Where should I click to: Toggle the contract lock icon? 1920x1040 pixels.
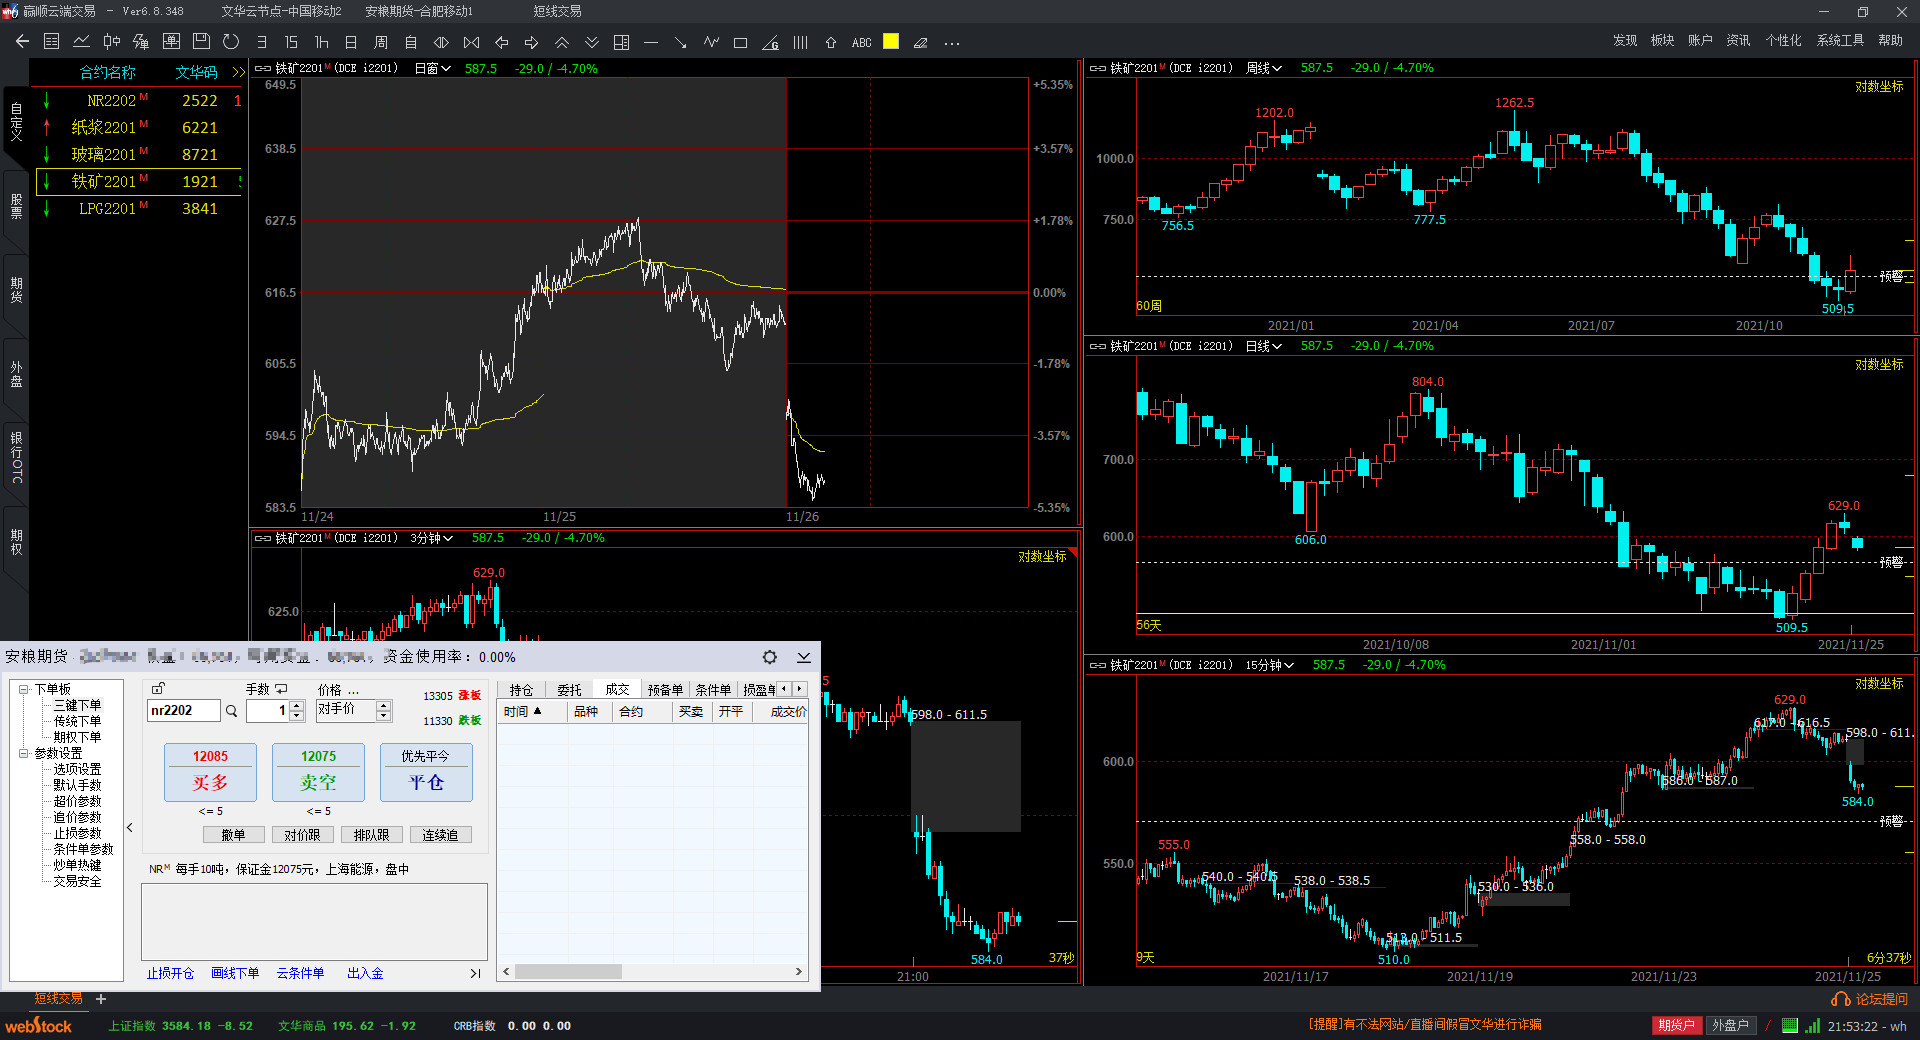(x=158, y=689)
